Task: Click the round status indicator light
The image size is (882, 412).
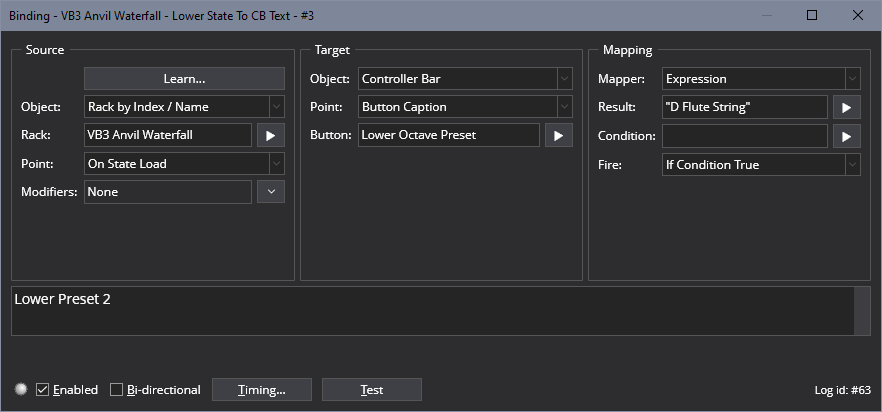Action: (21, 389)
